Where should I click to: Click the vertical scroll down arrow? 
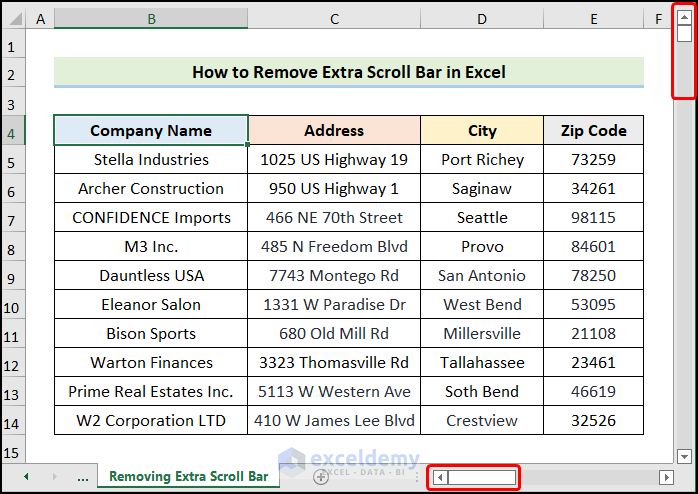point(684,456)
